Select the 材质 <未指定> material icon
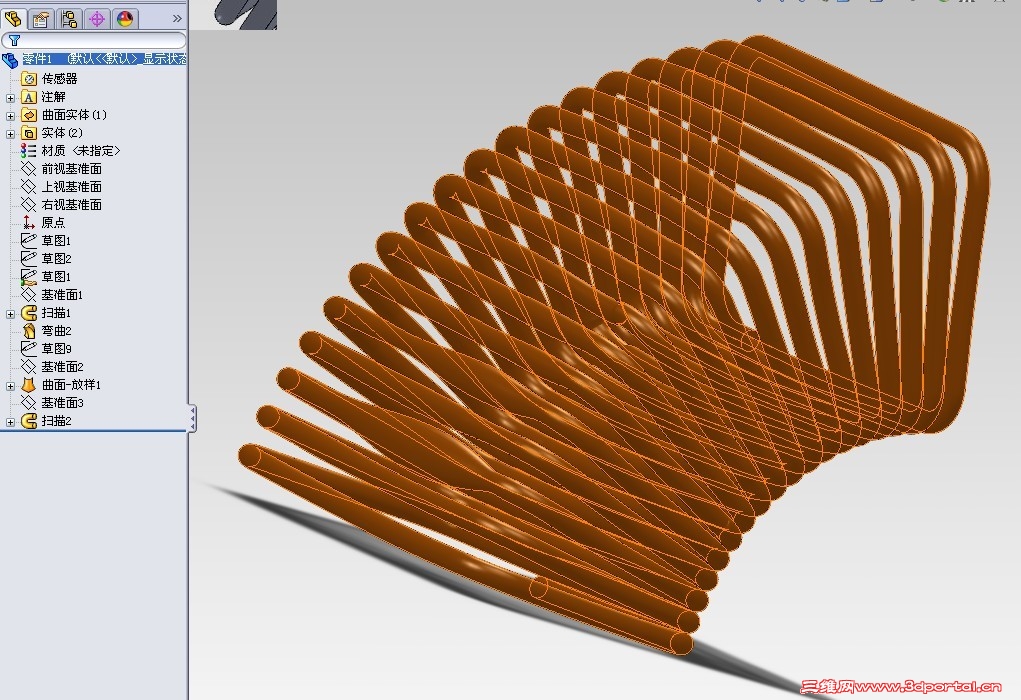Viewport: 1021px width, 700px height. point(29,151)
